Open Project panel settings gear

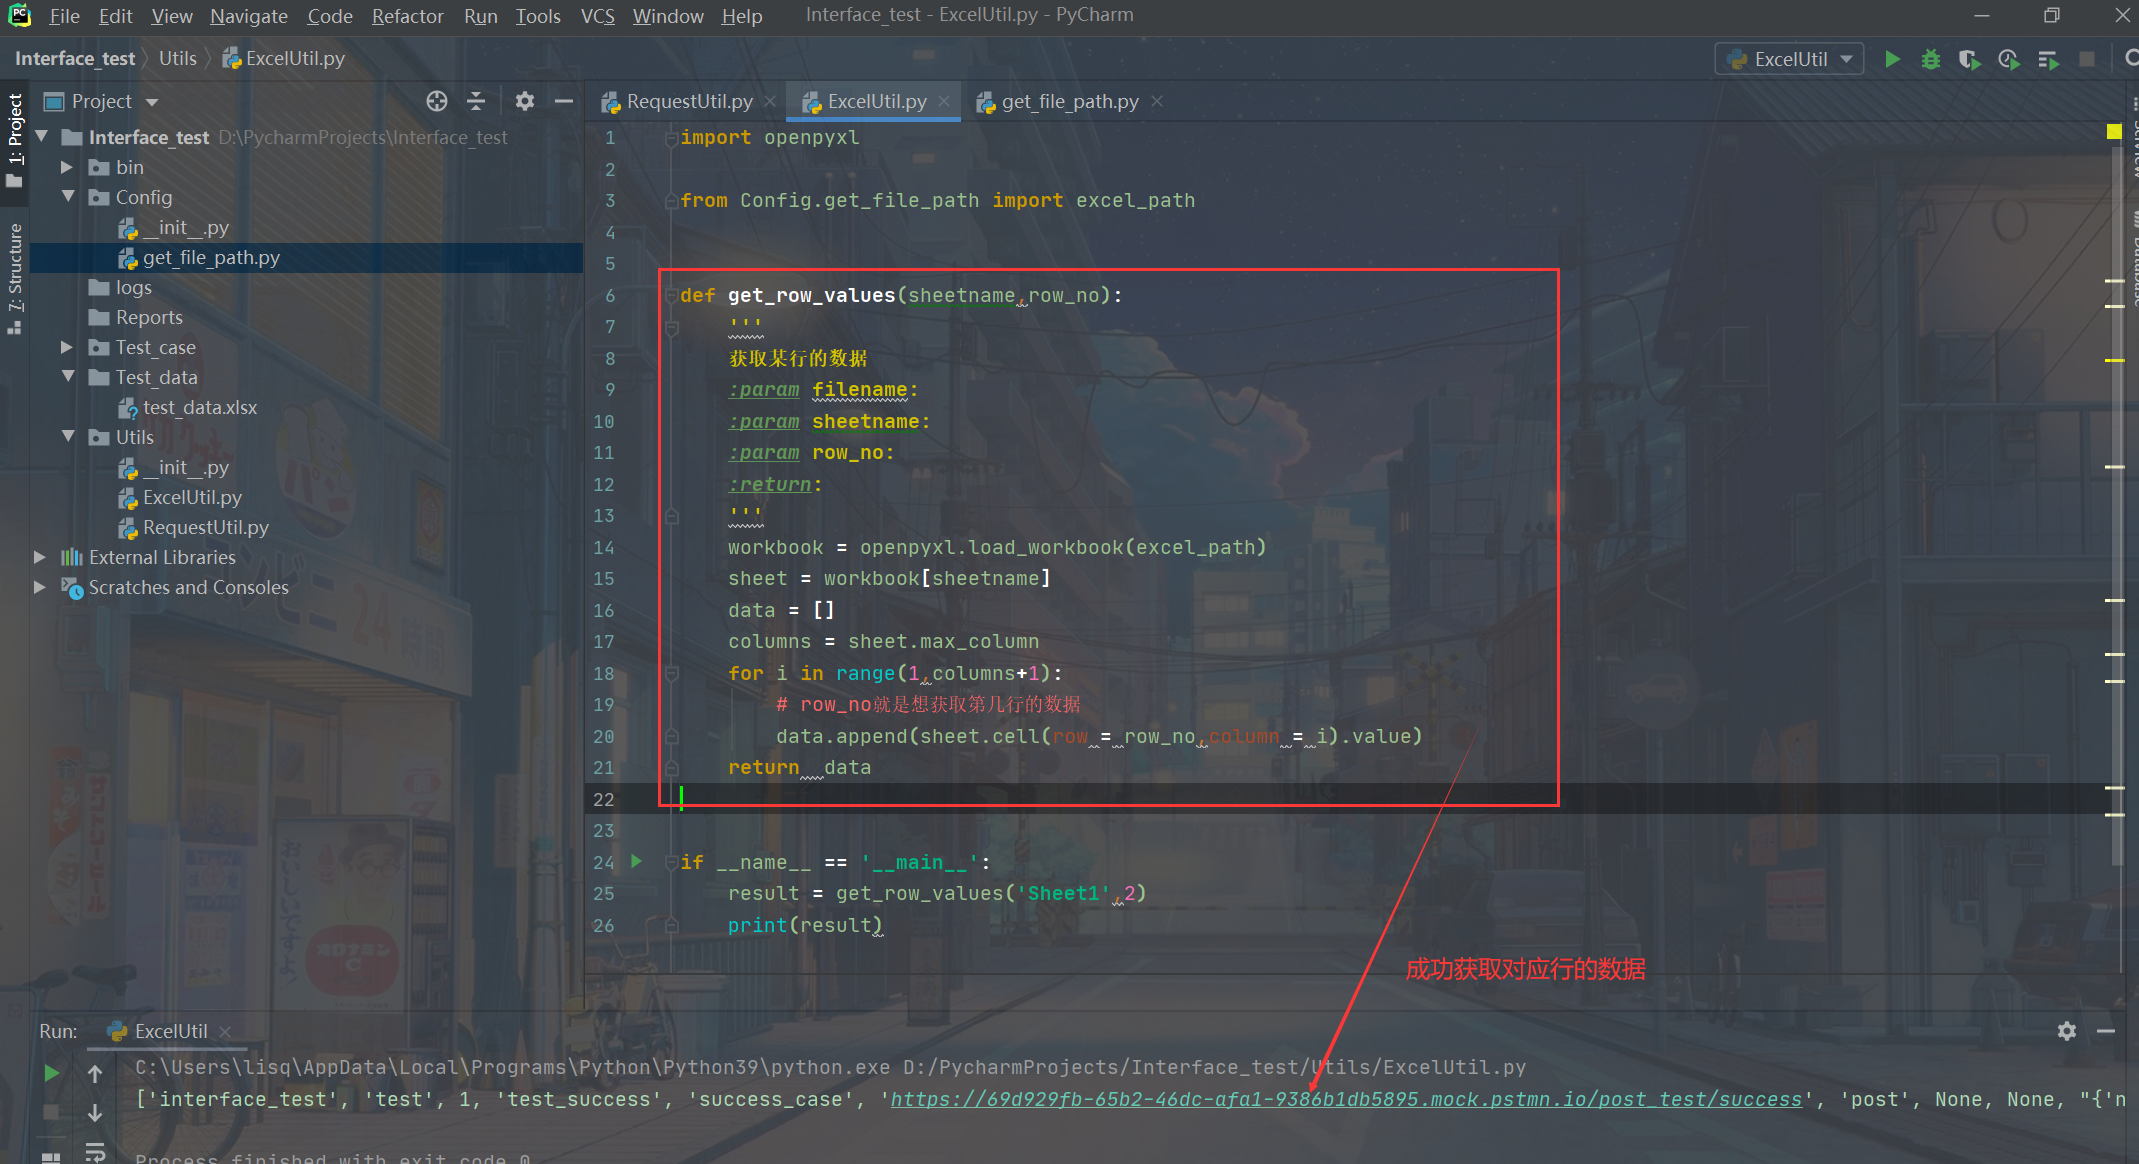tap(524, 101)
